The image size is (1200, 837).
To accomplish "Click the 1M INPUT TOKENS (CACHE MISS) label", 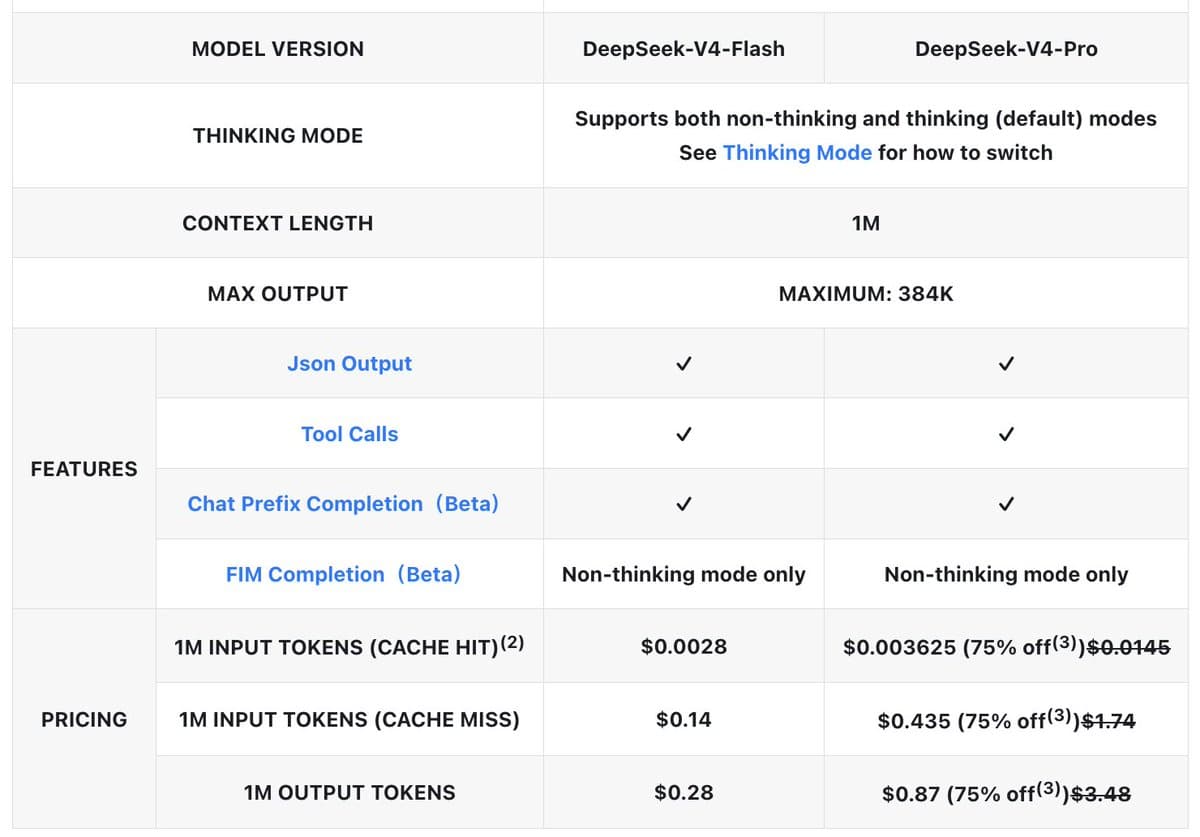I will point(349,719).
